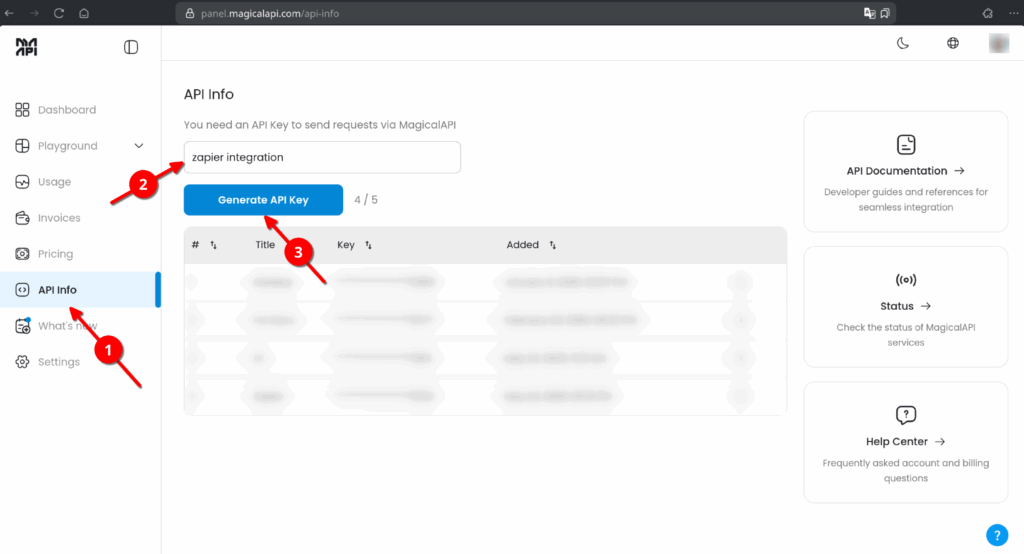Click the browser address bar URL

[270, 13]
